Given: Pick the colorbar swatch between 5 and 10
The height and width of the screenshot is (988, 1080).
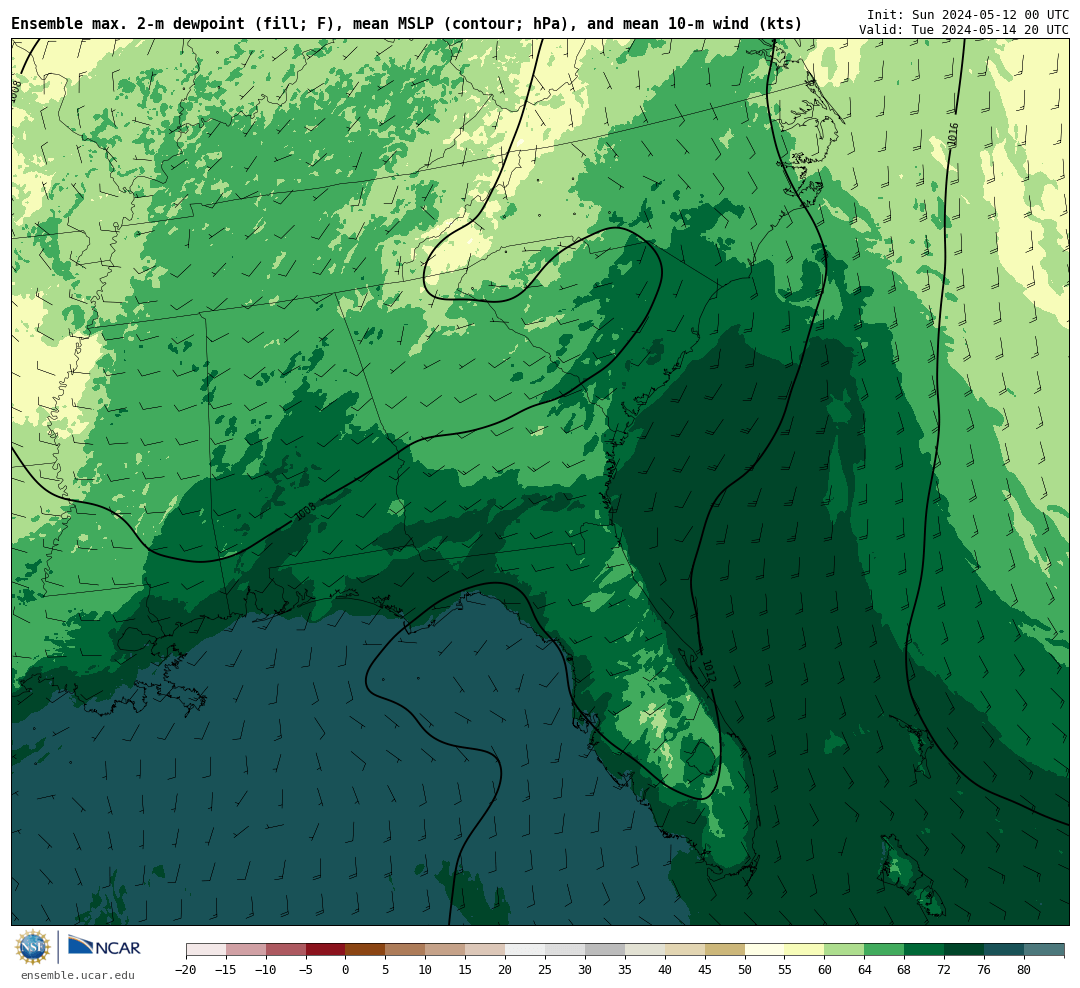Looking at the screenshot, I should (x=406, y=950).
